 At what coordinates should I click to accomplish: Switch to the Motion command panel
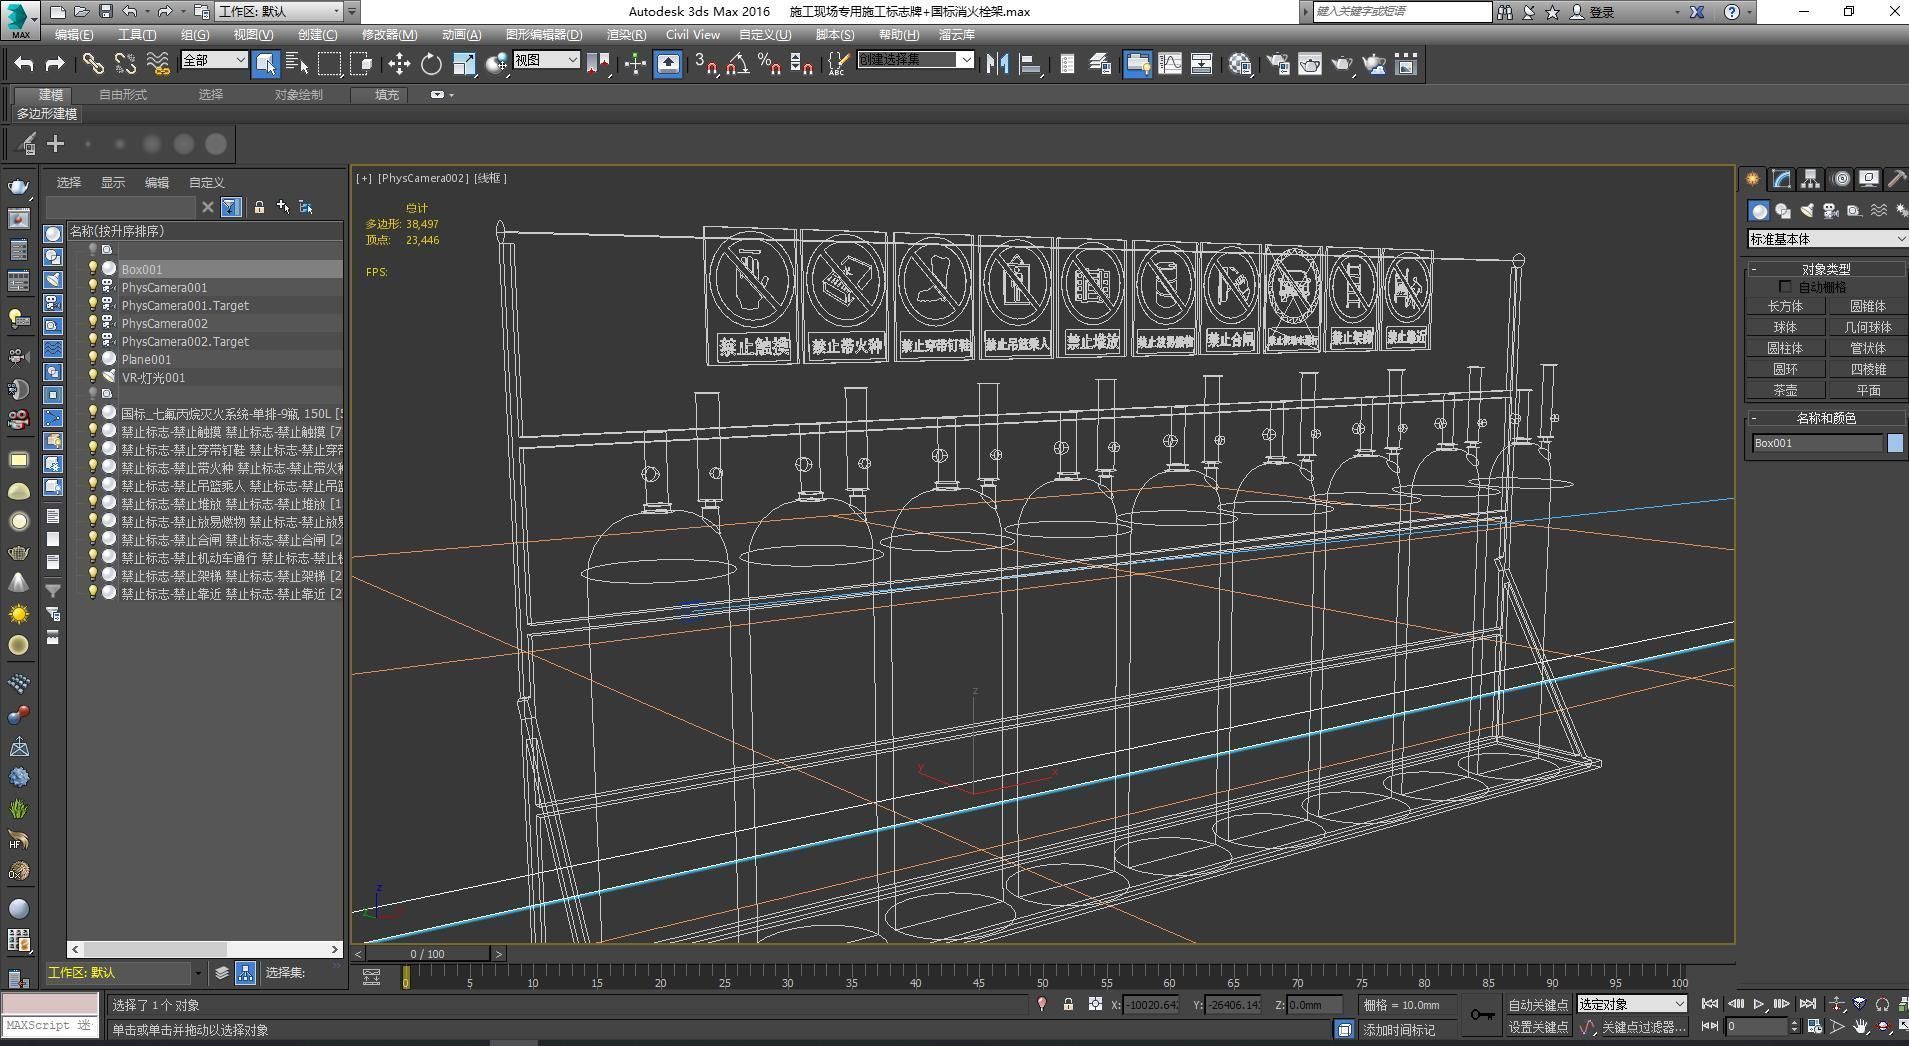1840,179
